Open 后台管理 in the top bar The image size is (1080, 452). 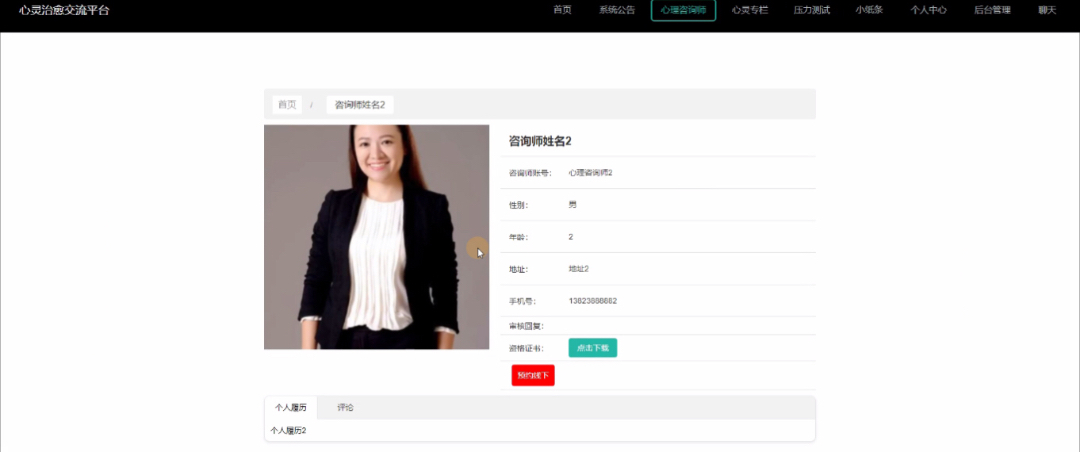991,10
